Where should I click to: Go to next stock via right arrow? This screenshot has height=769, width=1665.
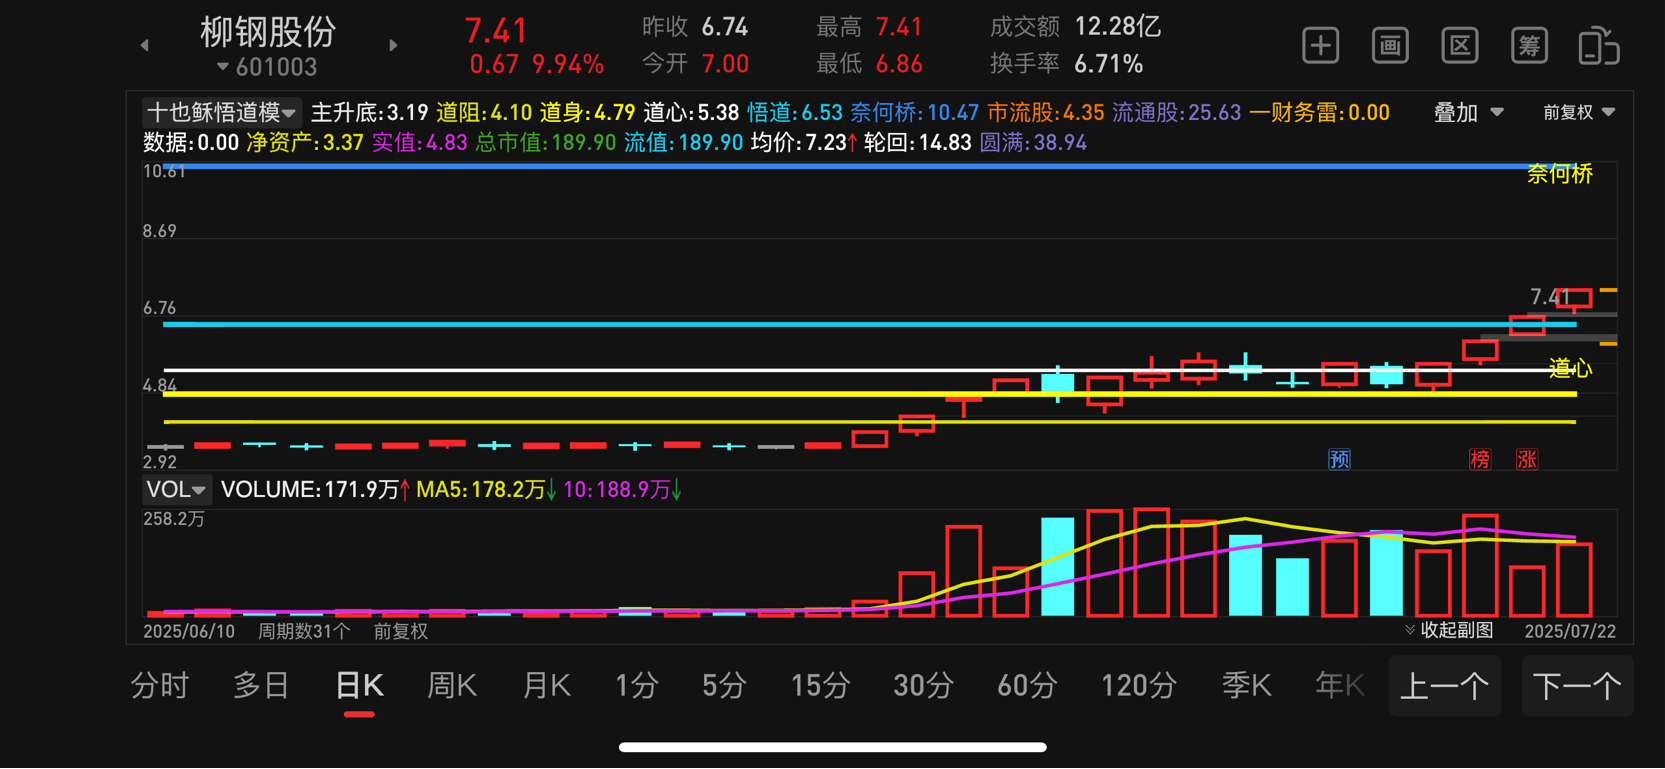393,45
